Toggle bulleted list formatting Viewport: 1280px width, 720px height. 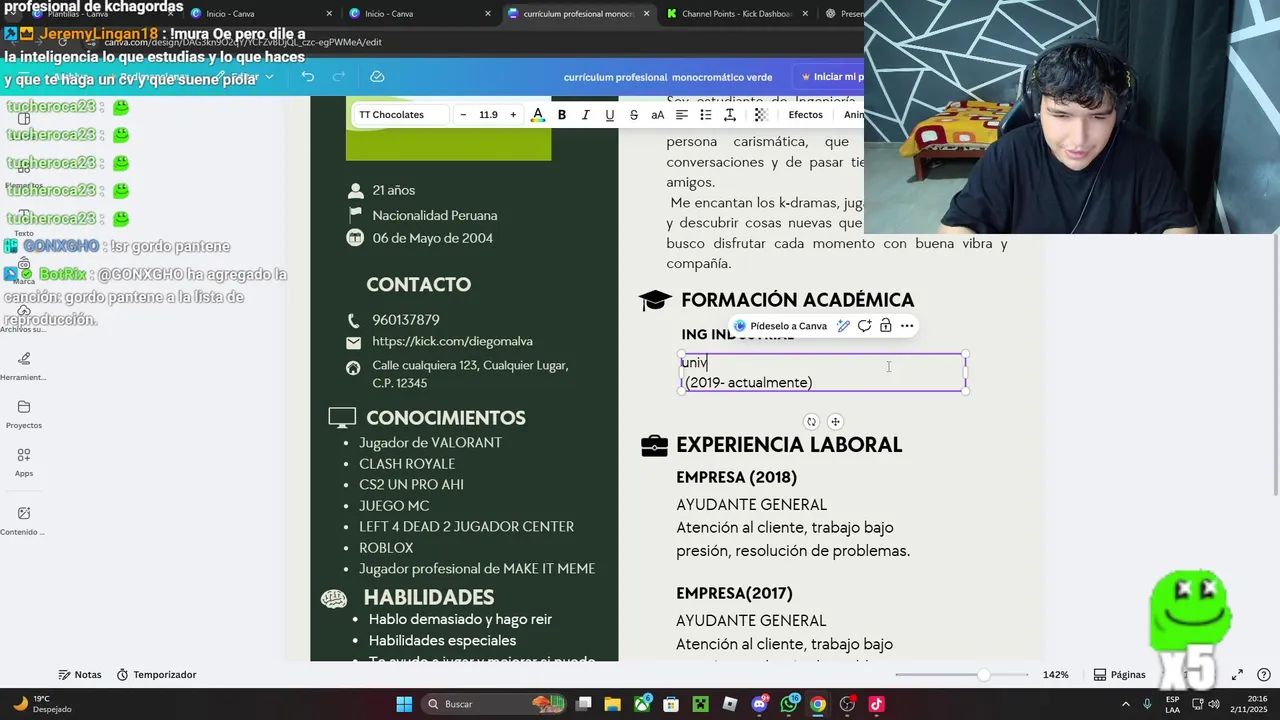(706, 115)
